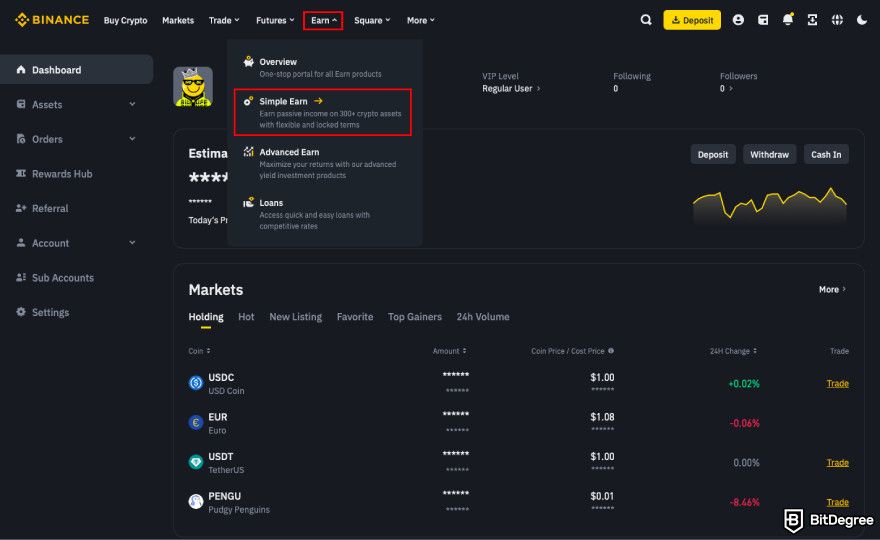
Task: Click the EUR coin icon
Action: click(196, 422)
